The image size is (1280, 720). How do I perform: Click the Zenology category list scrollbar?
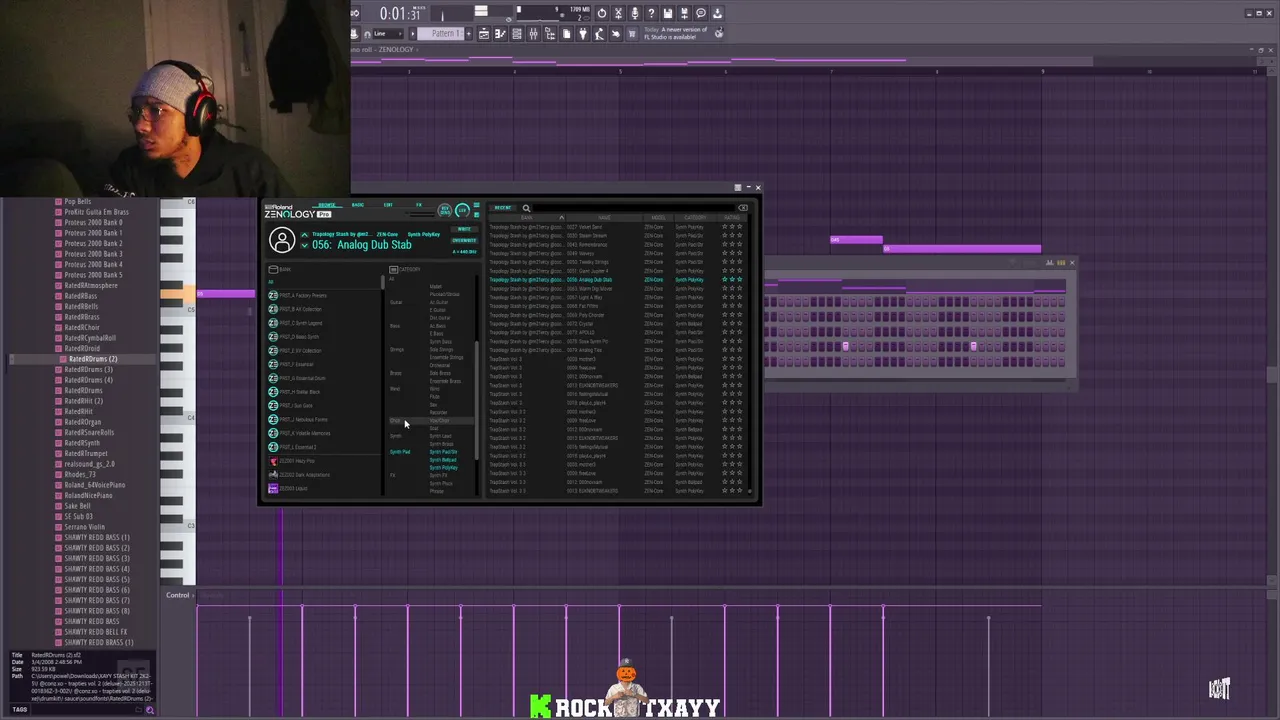tap(476, 400)
